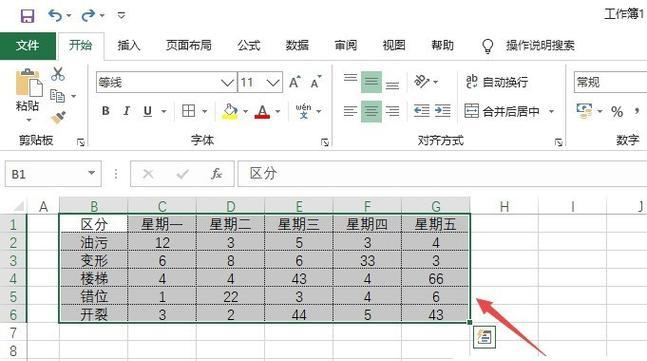647x361 pixels.
Task: Toggle 自动换行 wrap text
Action: tap(497, 82)
